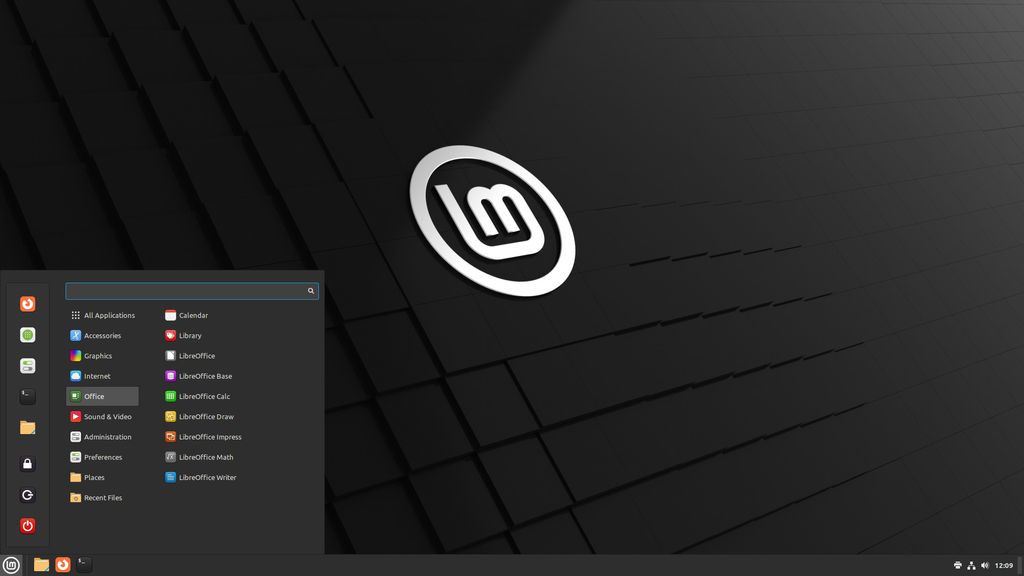Open LibreOffice Math

click(204, 457)
